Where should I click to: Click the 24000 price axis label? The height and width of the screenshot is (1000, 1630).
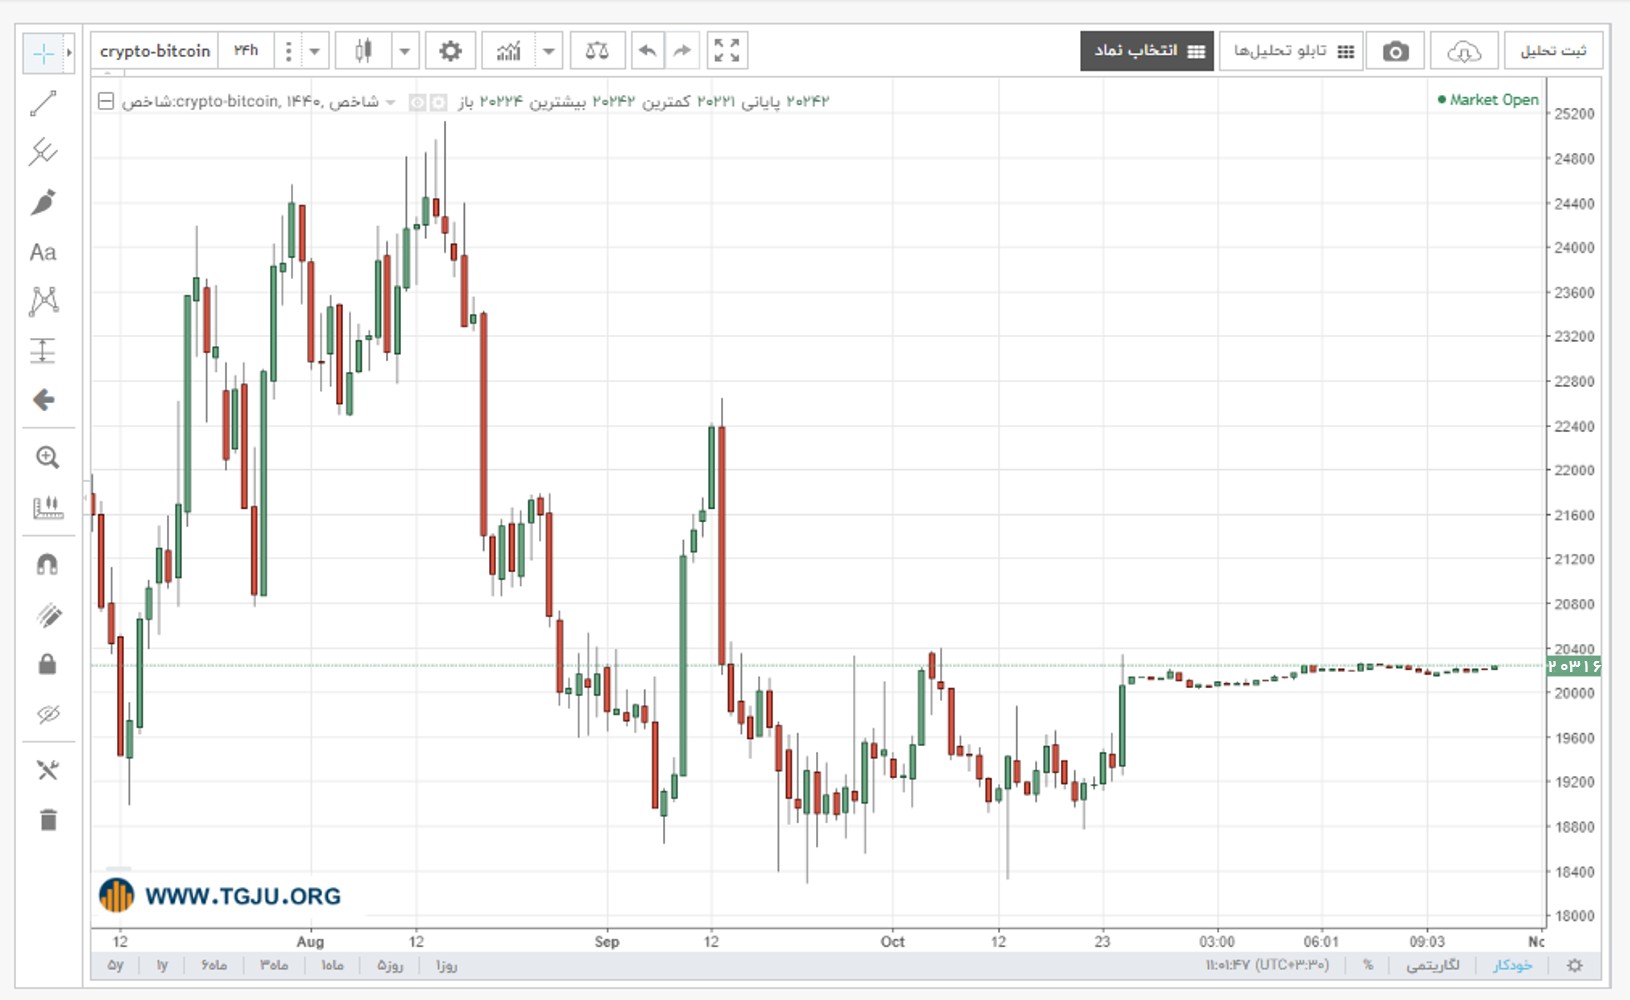[x=1574, y=248]
